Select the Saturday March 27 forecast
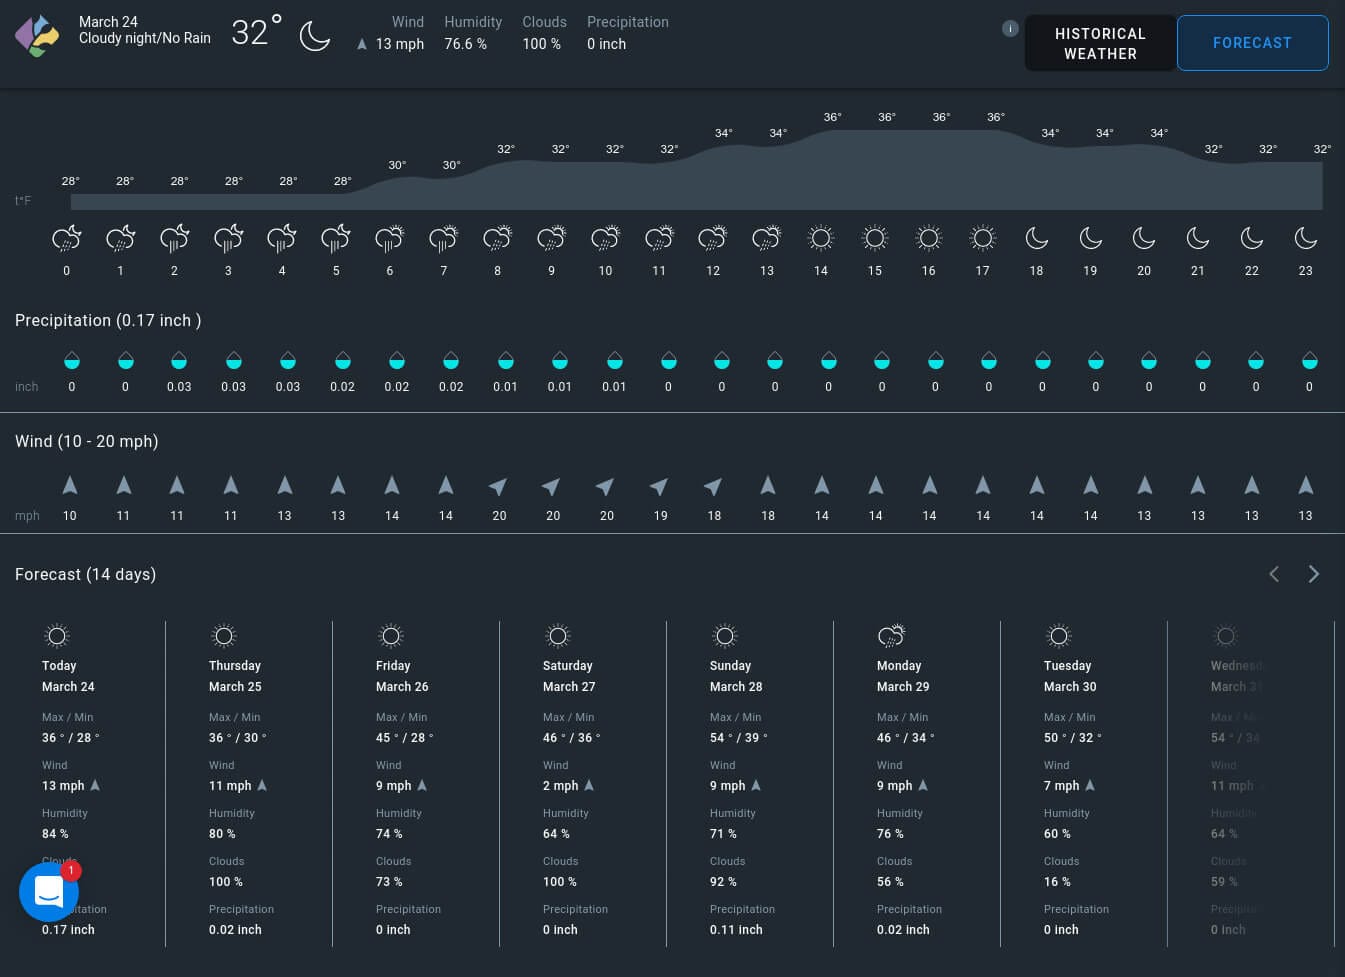Viewport: 1345px width, 977px height. [x=583, y=783]
